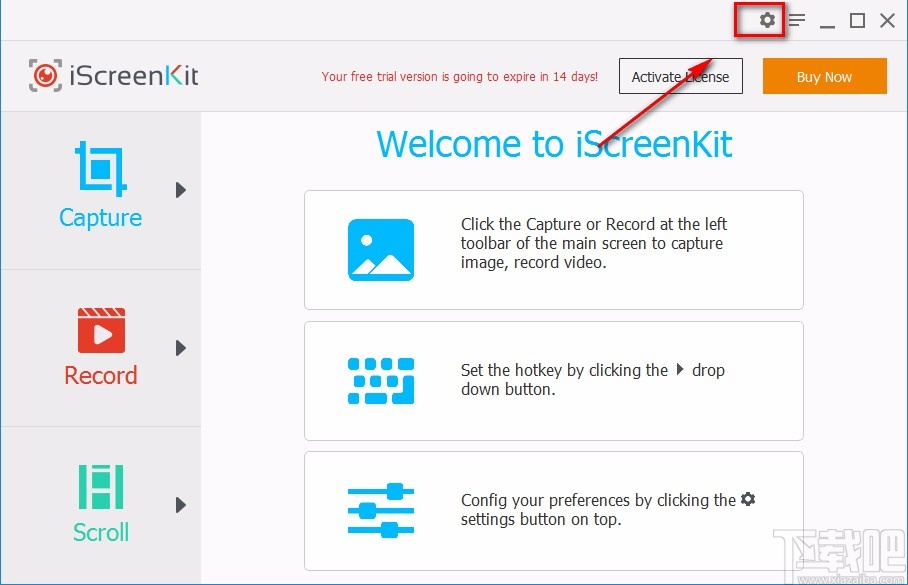Select the Record label in sidebar

(x=101, y=375)
